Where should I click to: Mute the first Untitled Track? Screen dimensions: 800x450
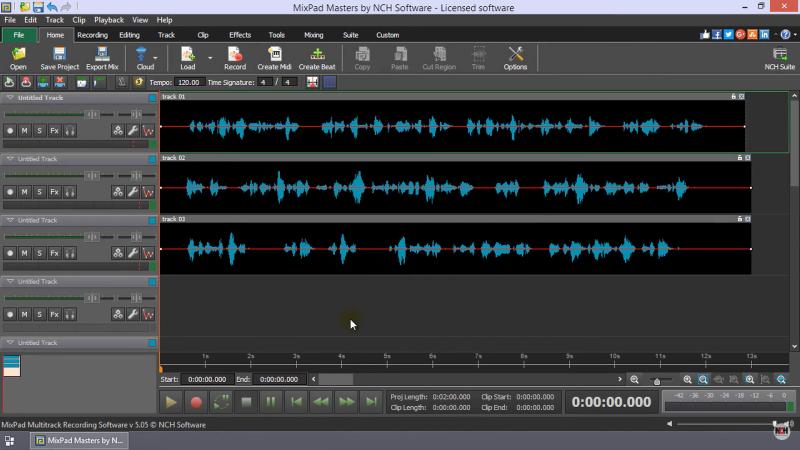tap(24, 131)
